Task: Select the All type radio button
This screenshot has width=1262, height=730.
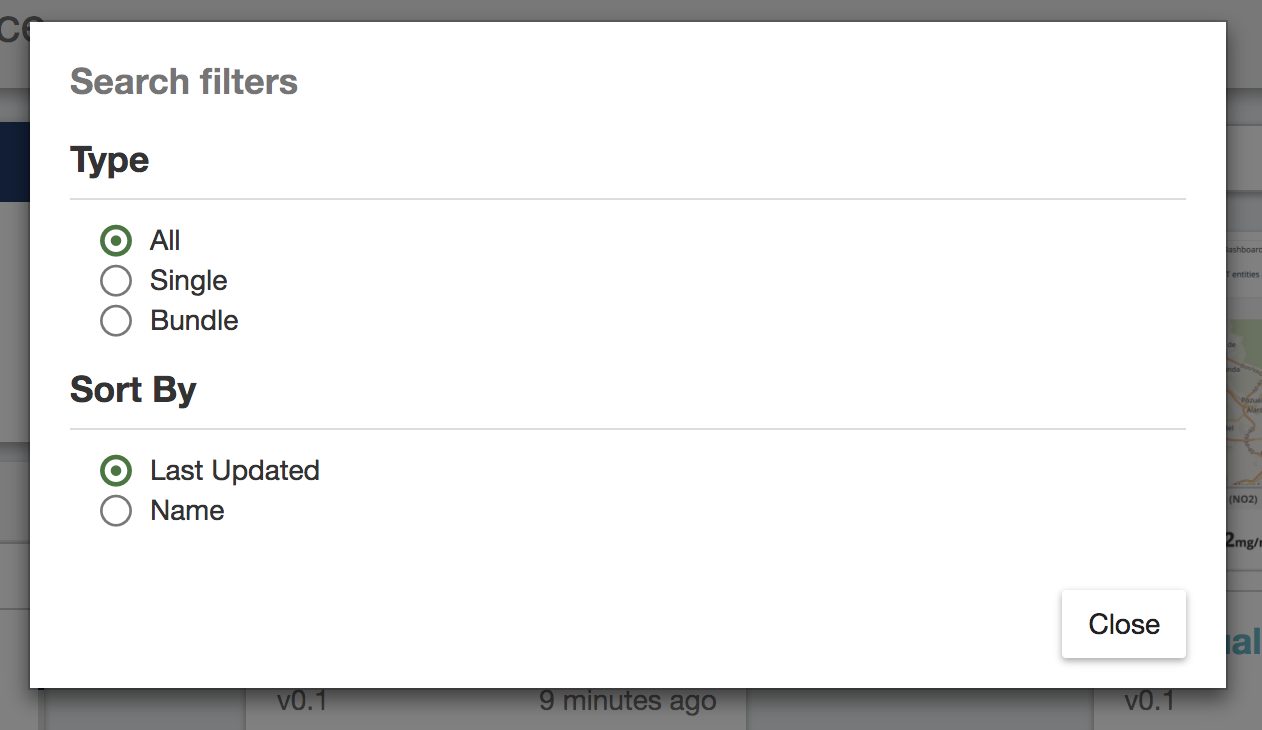Action: pos(116,240)
